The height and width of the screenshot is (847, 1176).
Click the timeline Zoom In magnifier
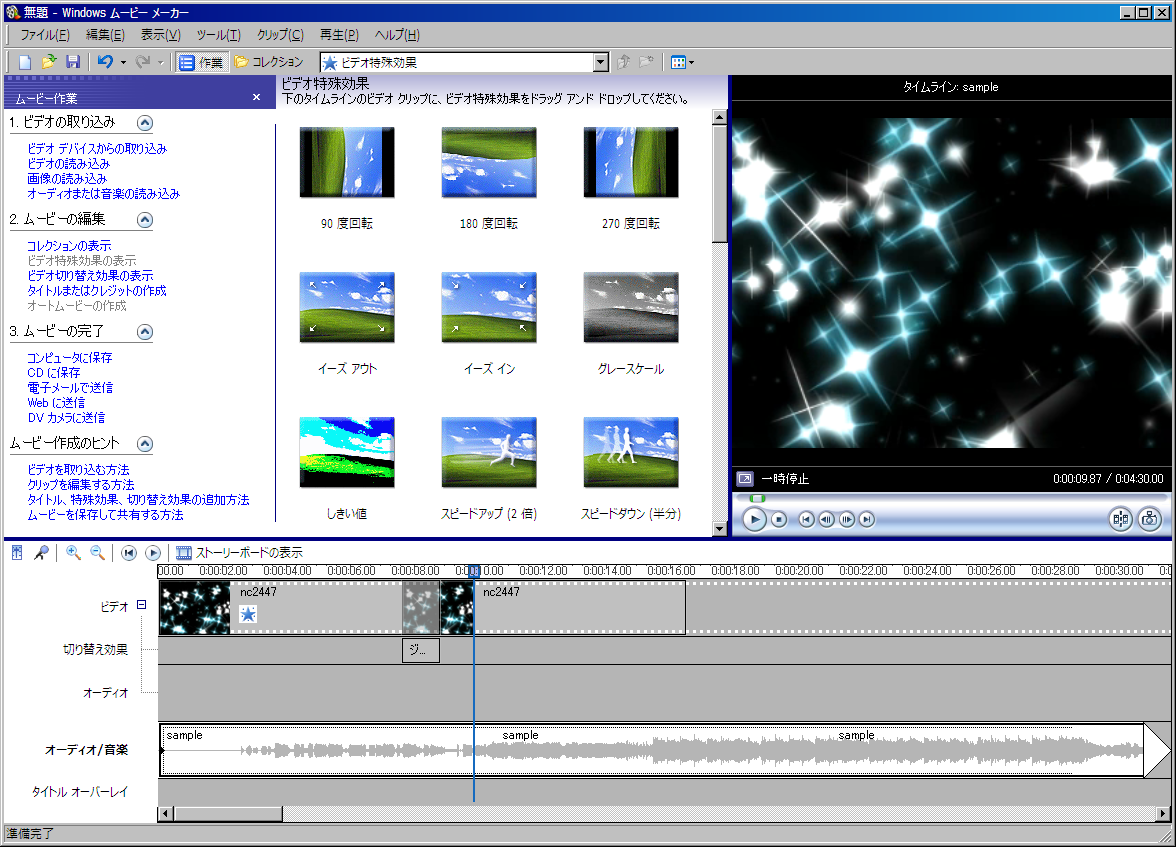click(74, 553)
